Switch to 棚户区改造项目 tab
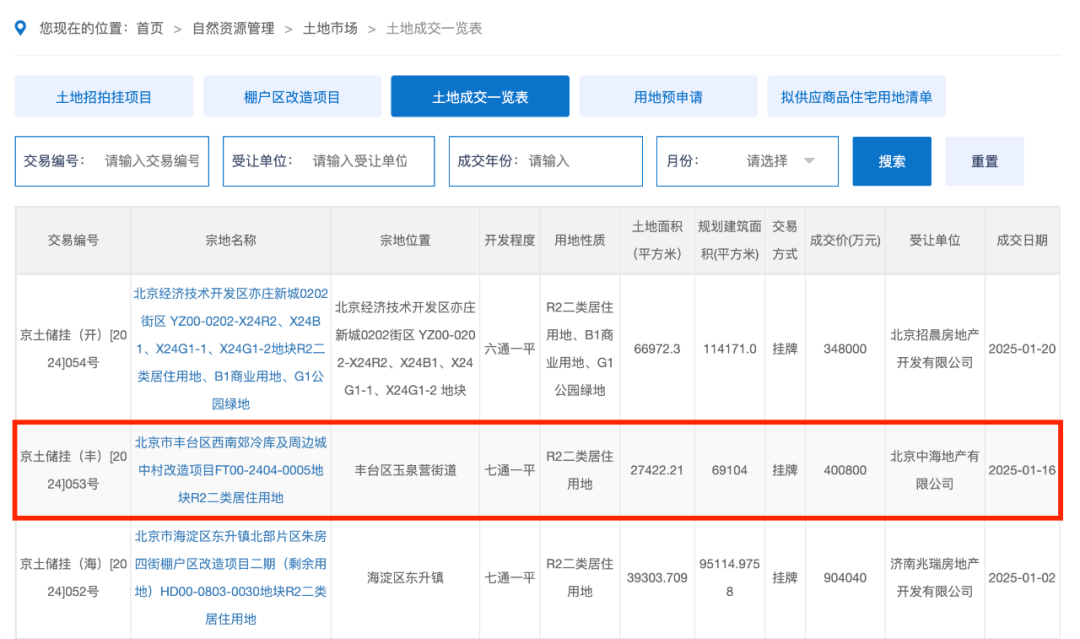 pos(292,97)
